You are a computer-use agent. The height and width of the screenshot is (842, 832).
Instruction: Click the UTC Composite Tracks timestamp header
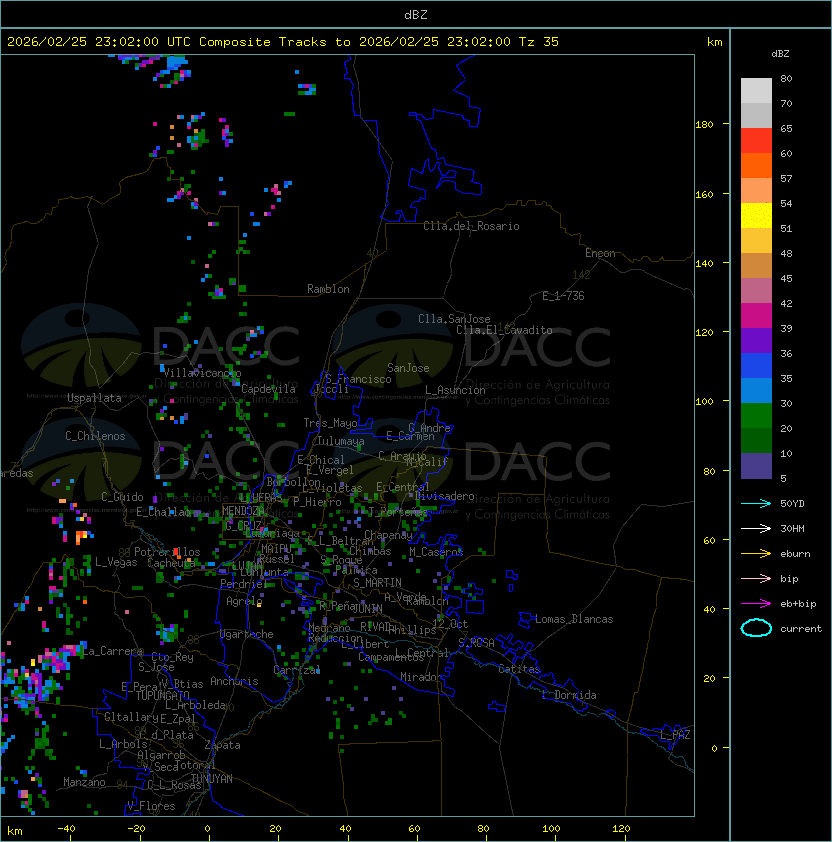[x=283, y=42]
